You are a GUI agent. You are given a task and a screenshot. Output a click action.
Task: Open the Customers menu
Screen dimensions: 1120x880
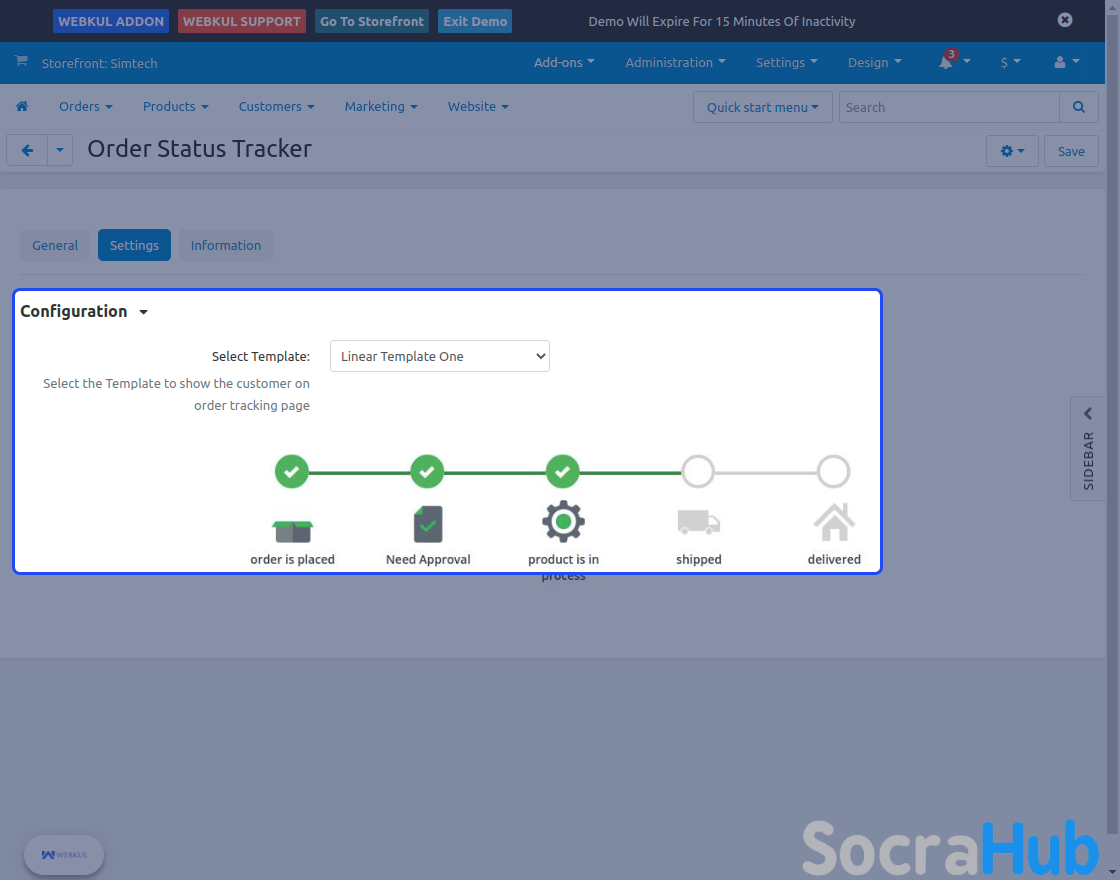pyautogui.click(x=276, y=106)
